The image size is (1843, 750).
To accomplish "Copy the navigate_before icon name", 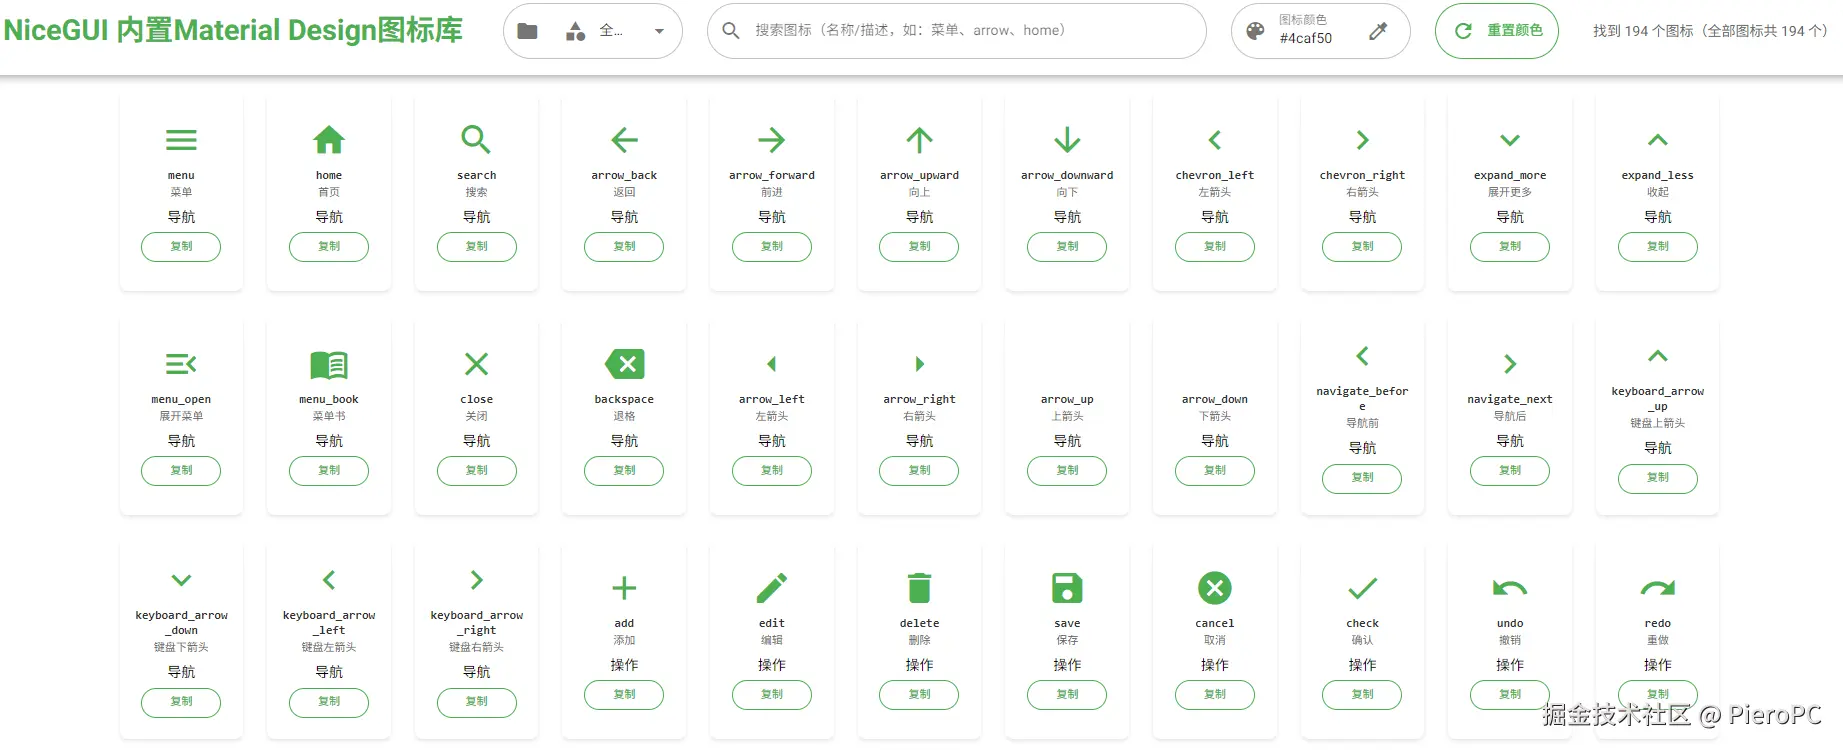I will (1362, 478).
